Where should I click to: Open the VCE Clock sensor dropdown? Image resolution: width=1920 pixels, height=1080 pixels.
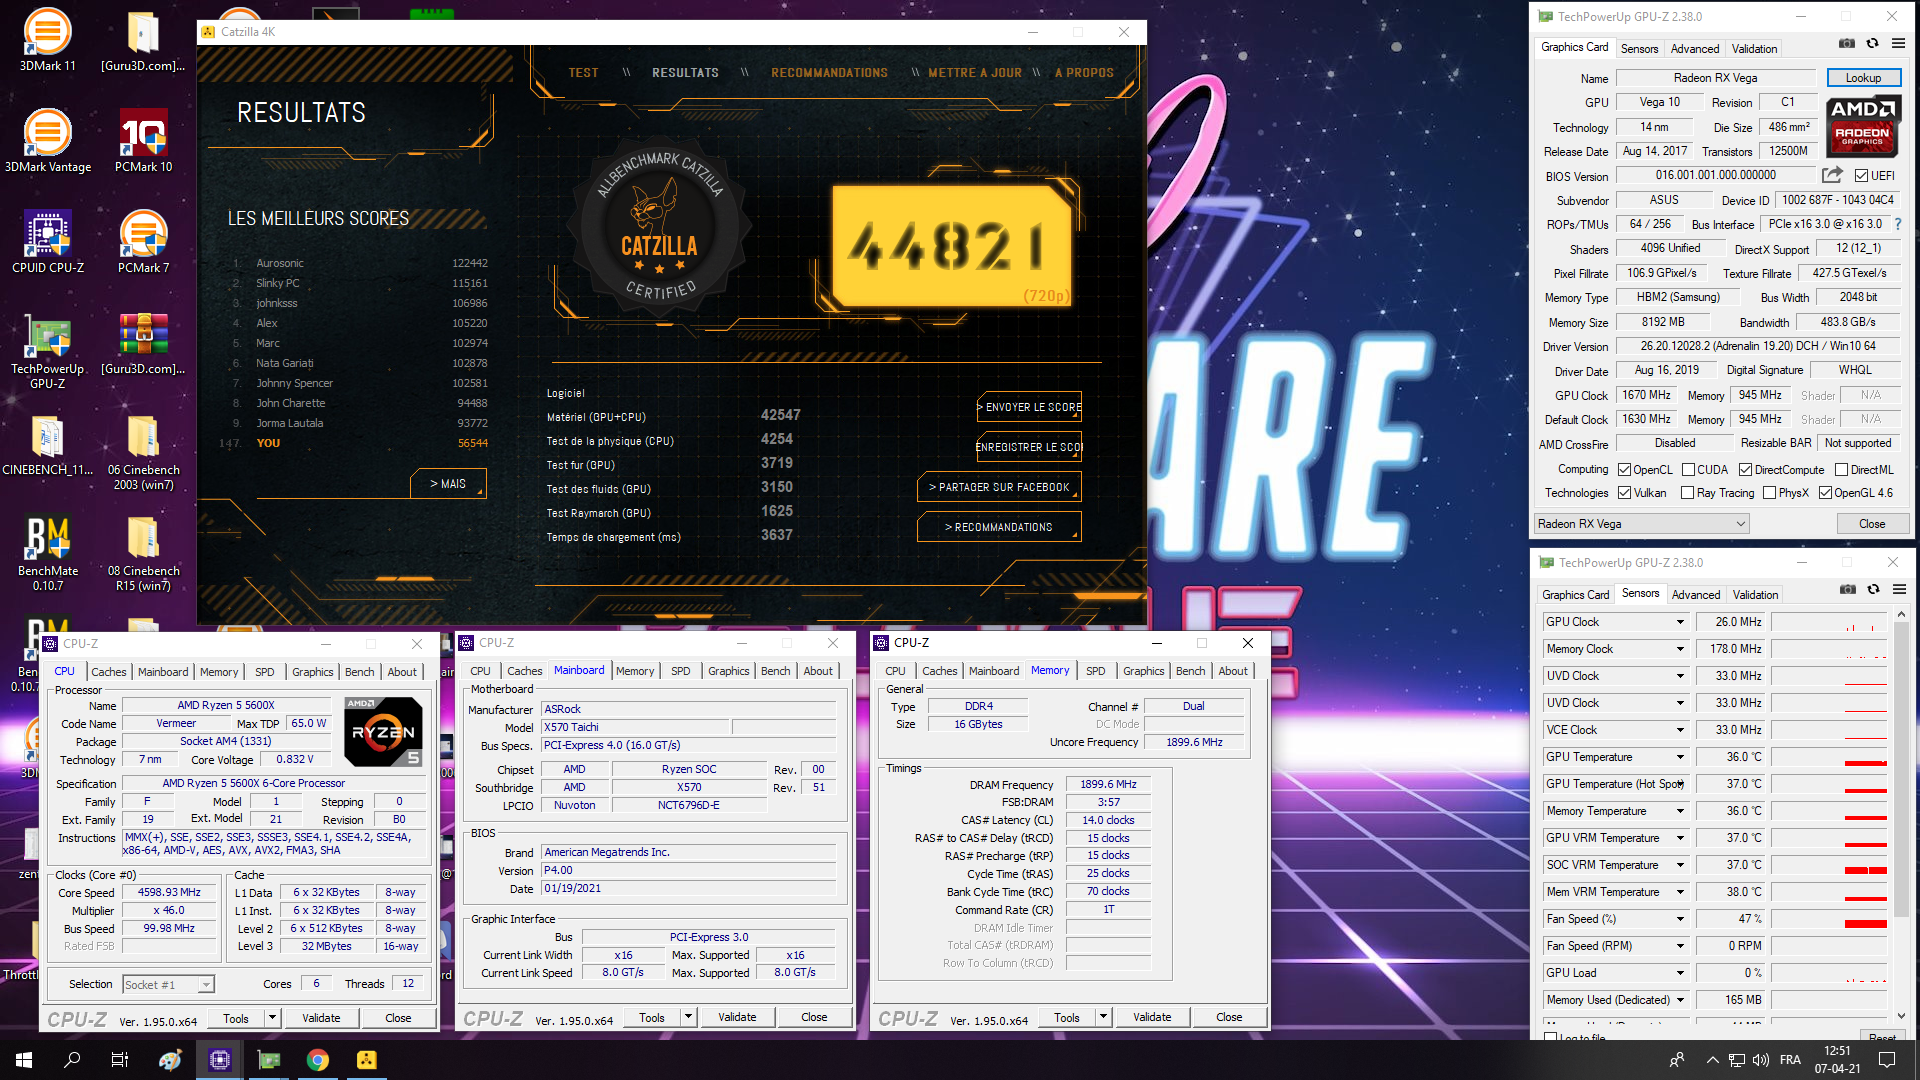point(1680,730)
